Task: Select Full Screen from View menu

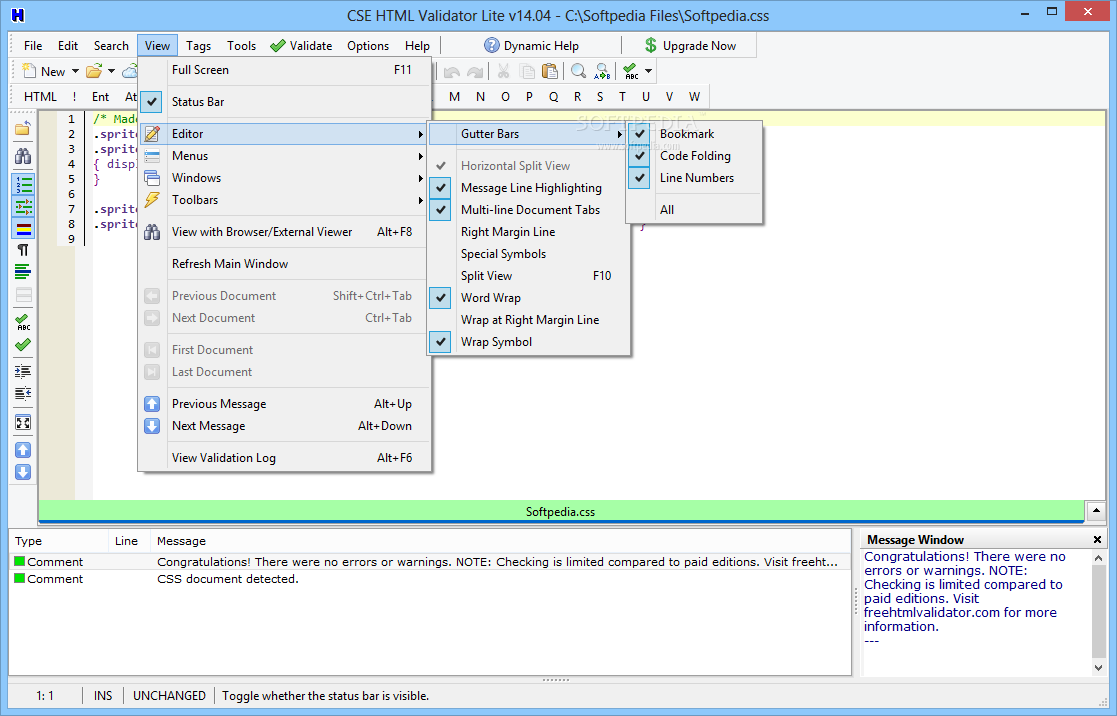Action: pyautogui.click(x=285, y=70)
